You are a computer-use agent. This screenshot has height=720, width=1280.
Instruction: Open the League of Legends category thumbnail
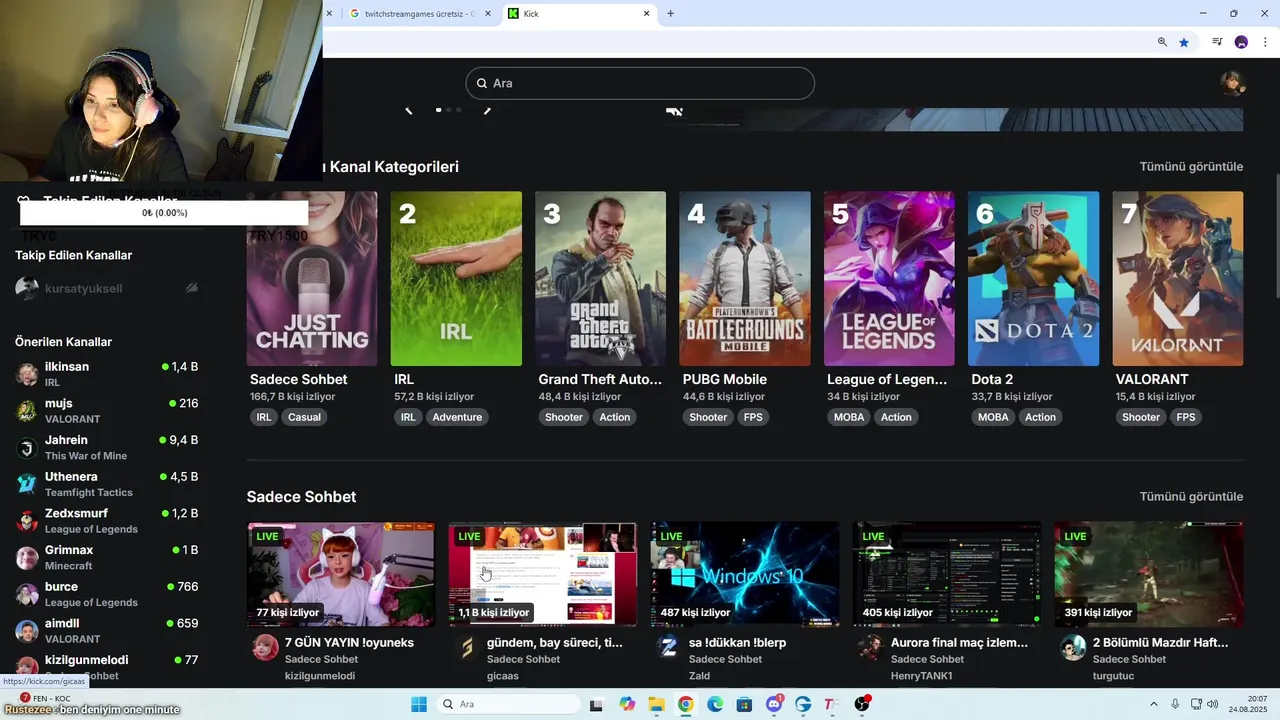click(x=889, y=279)
